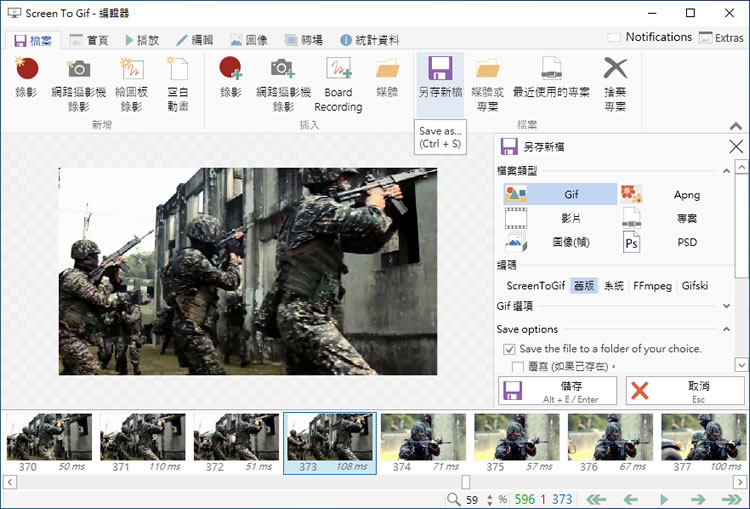Select frame 371 thumbnail
This screenshot has width=750, height=509.
click(x=143, y=443)
